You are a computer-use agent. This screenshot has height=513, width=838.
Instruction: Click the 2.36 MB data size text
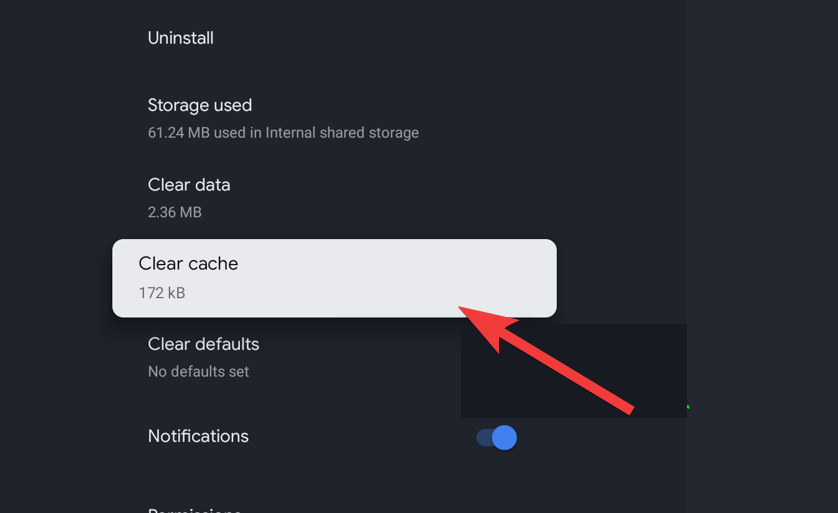pos(175,212)
